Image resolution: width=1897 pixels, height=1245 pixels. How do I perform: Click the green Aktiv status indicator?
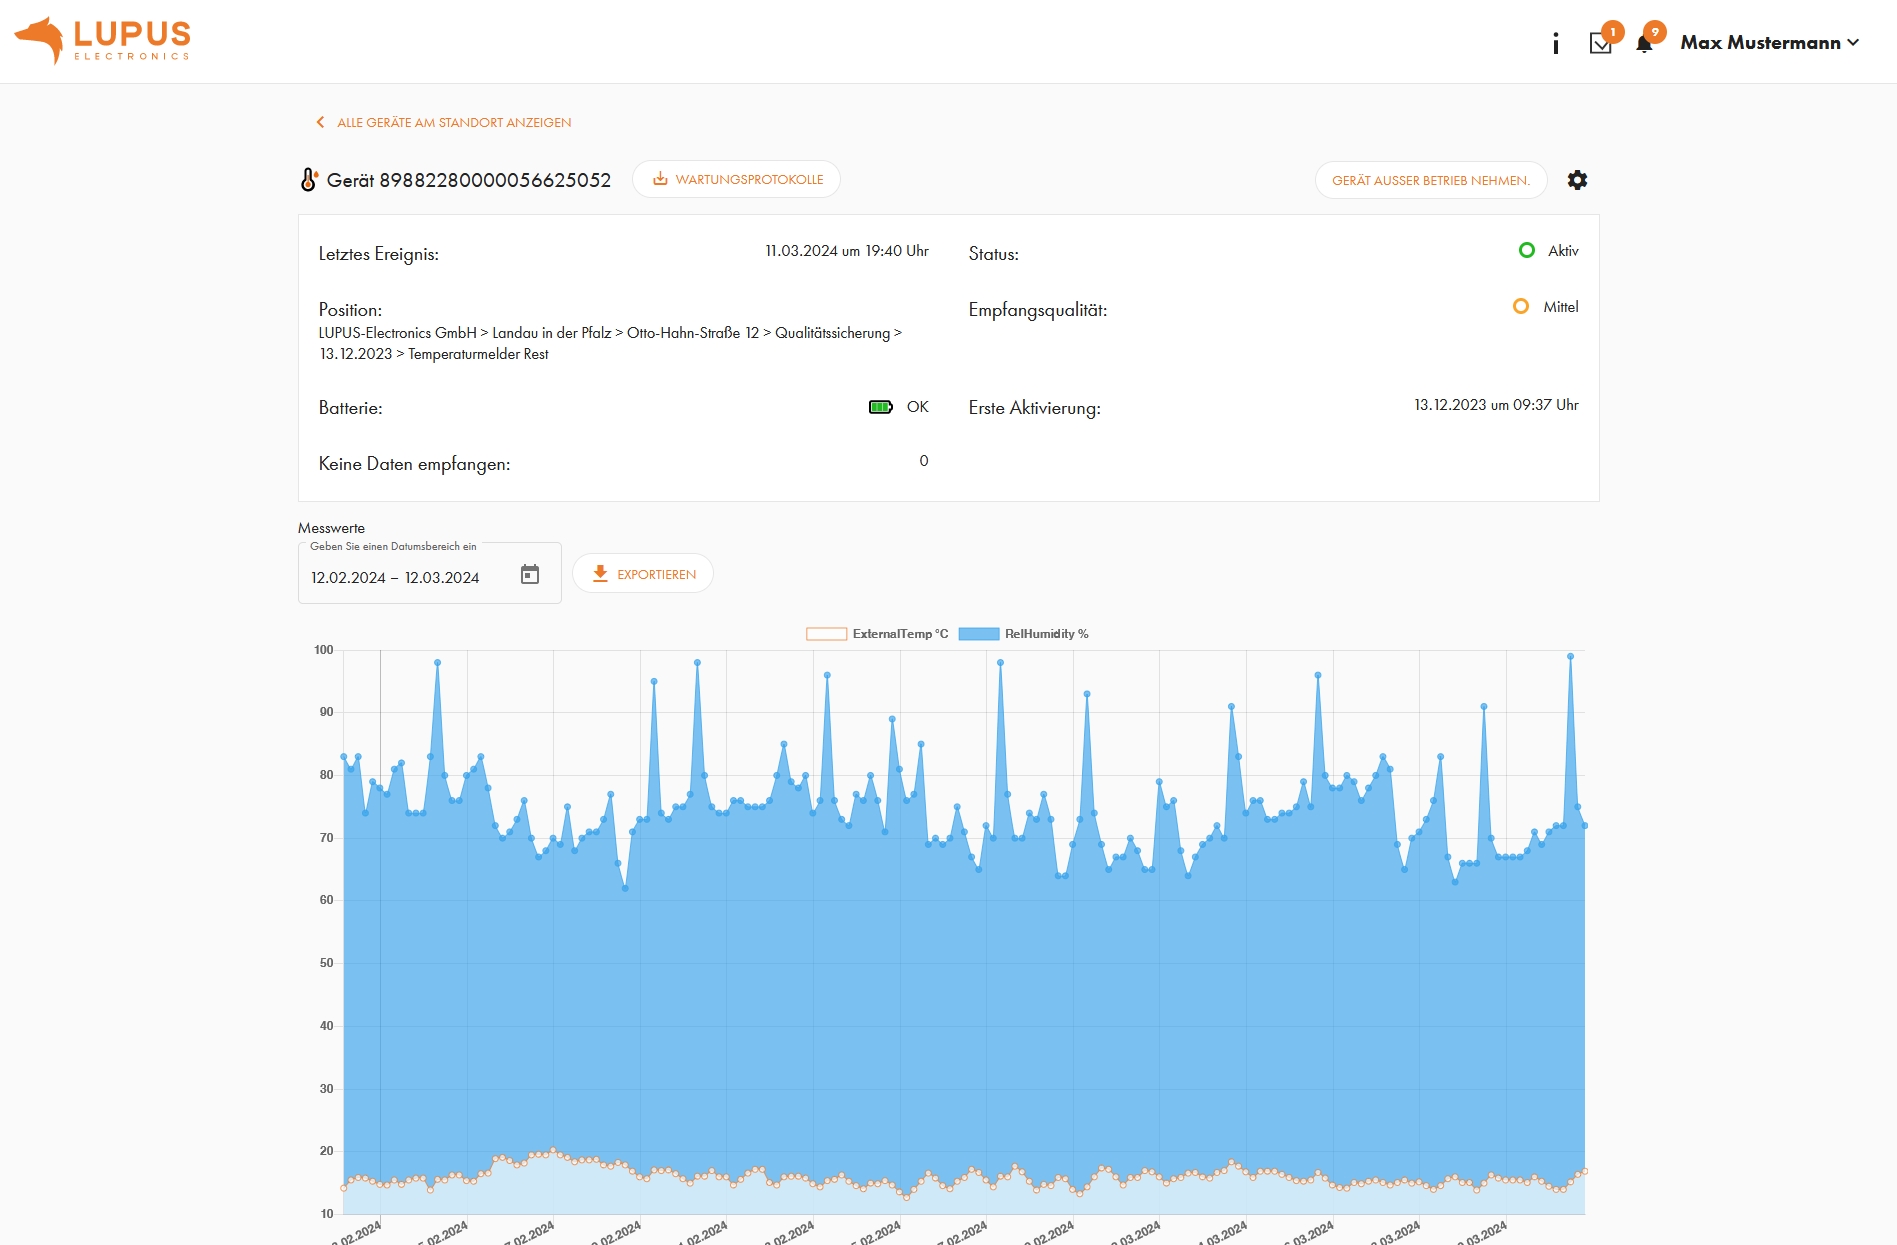(x=1526, y=251)
